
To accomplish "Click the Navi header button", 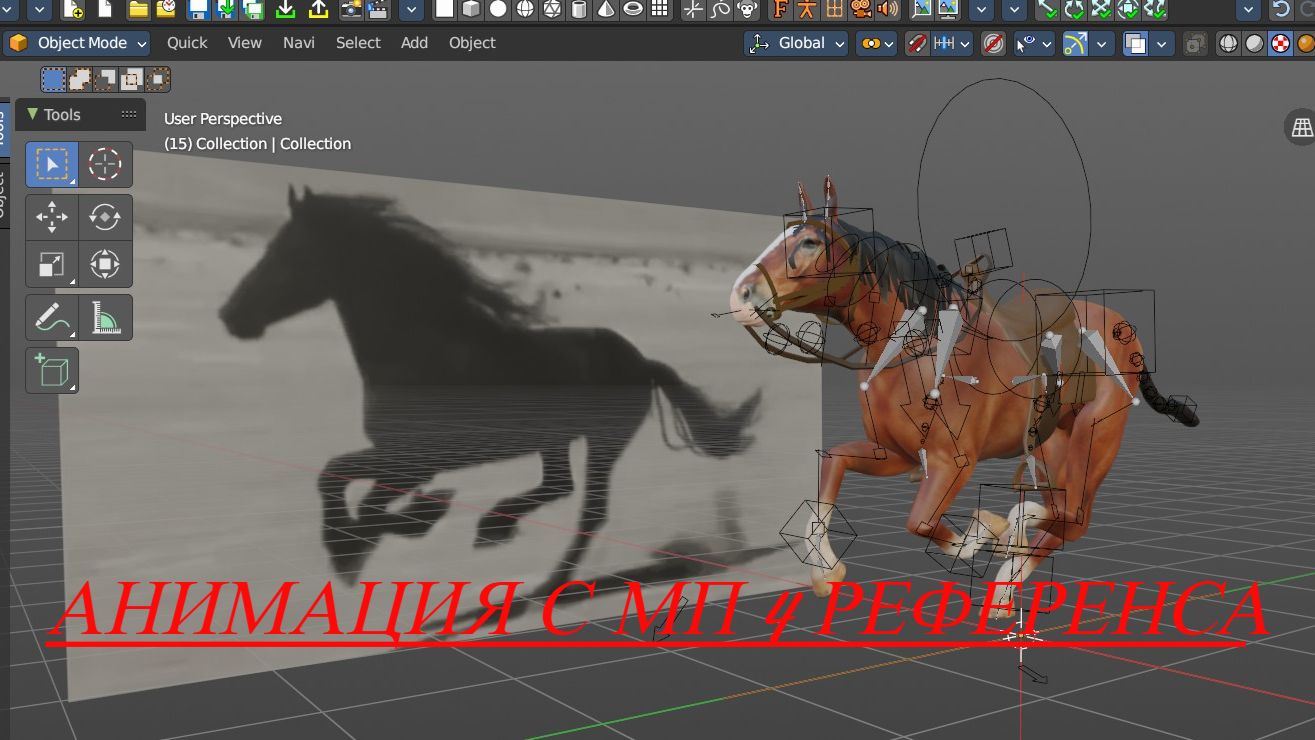I will (x=298, y=43).
